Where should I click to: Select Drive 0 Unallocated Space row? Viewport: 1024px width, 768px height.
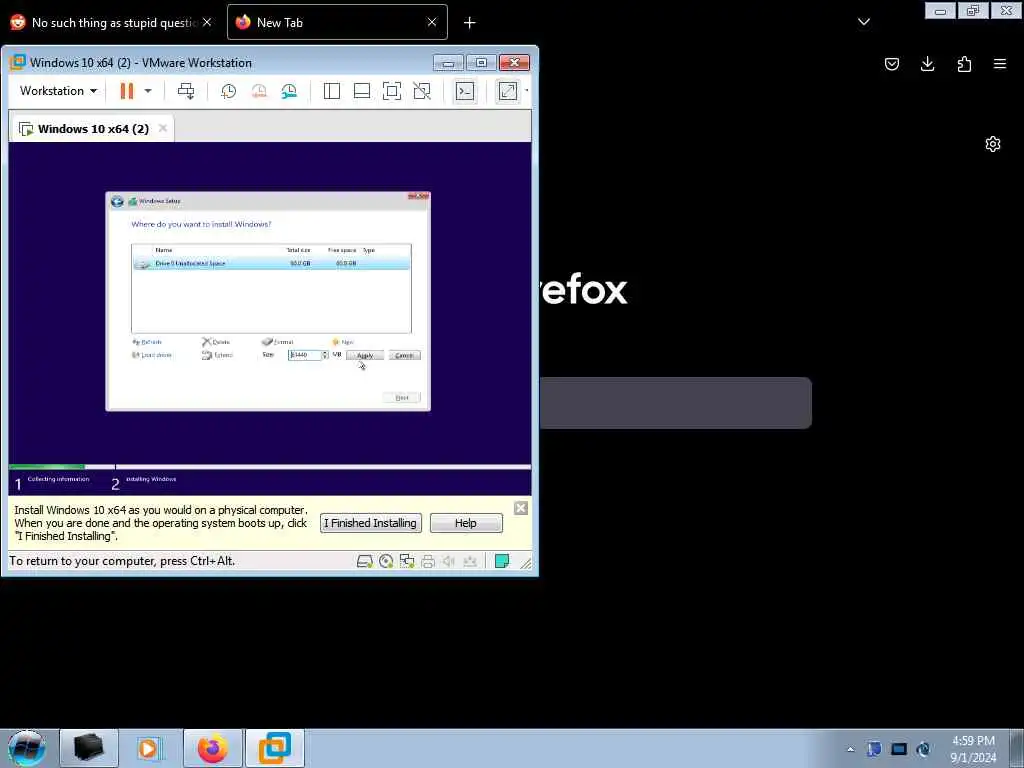271,263
